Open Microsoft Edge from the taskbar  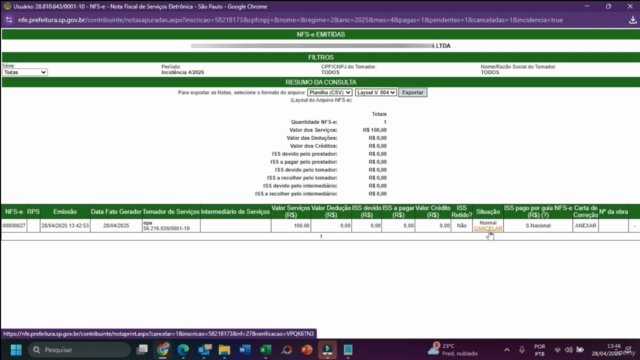183,350
